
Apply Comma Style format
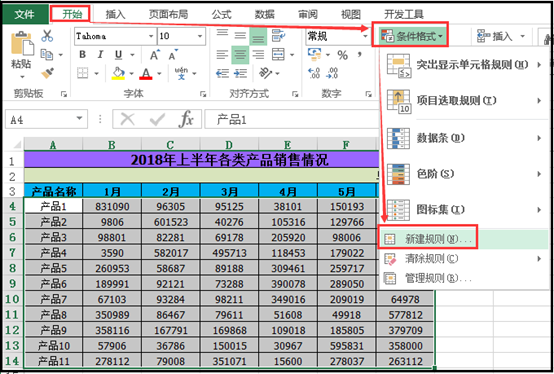(360, 55)
